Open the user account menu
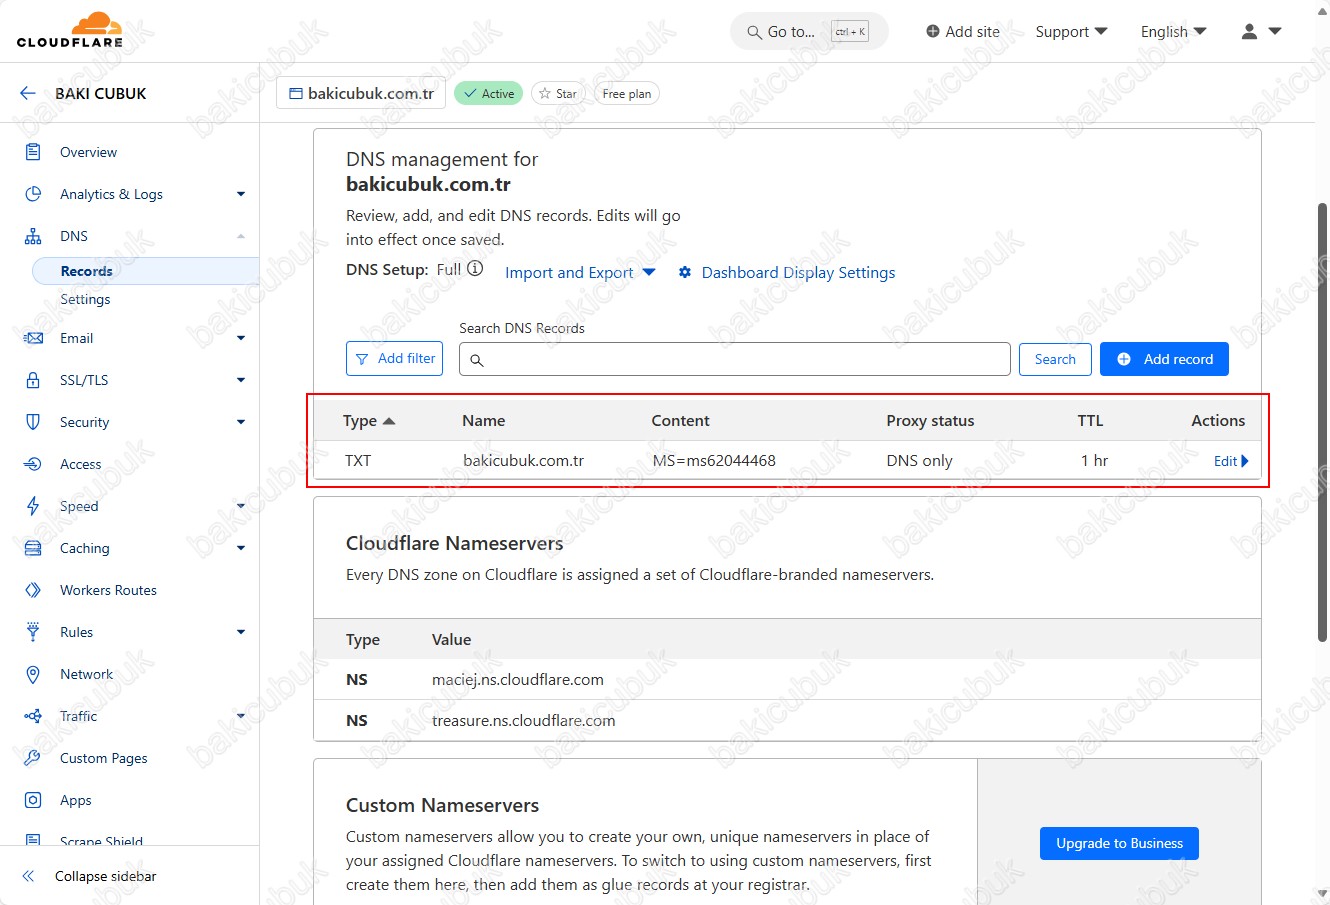 click(x=1261, y=32)
